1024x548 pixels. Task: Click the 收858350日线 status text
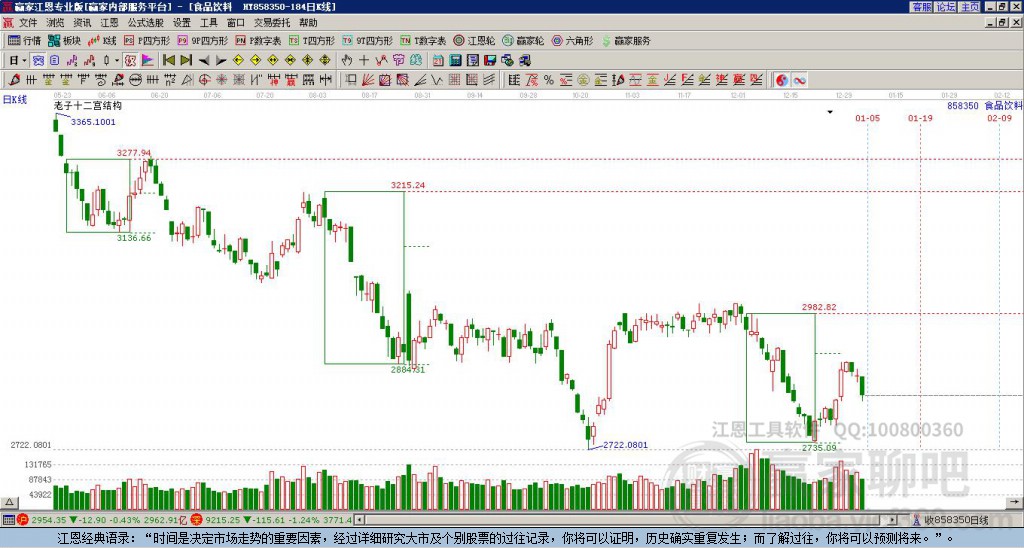tap(956, 521)
